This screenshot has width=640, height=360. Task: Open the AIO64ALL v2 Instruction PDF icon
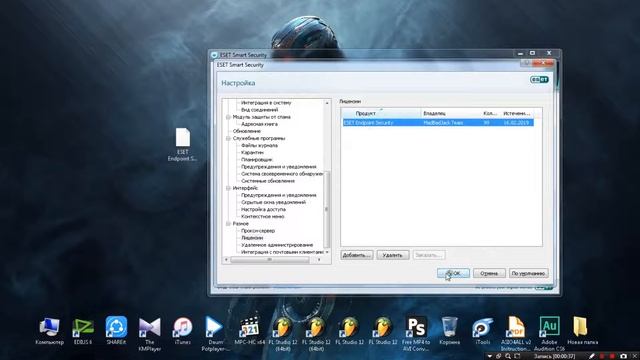pos(516,334)
